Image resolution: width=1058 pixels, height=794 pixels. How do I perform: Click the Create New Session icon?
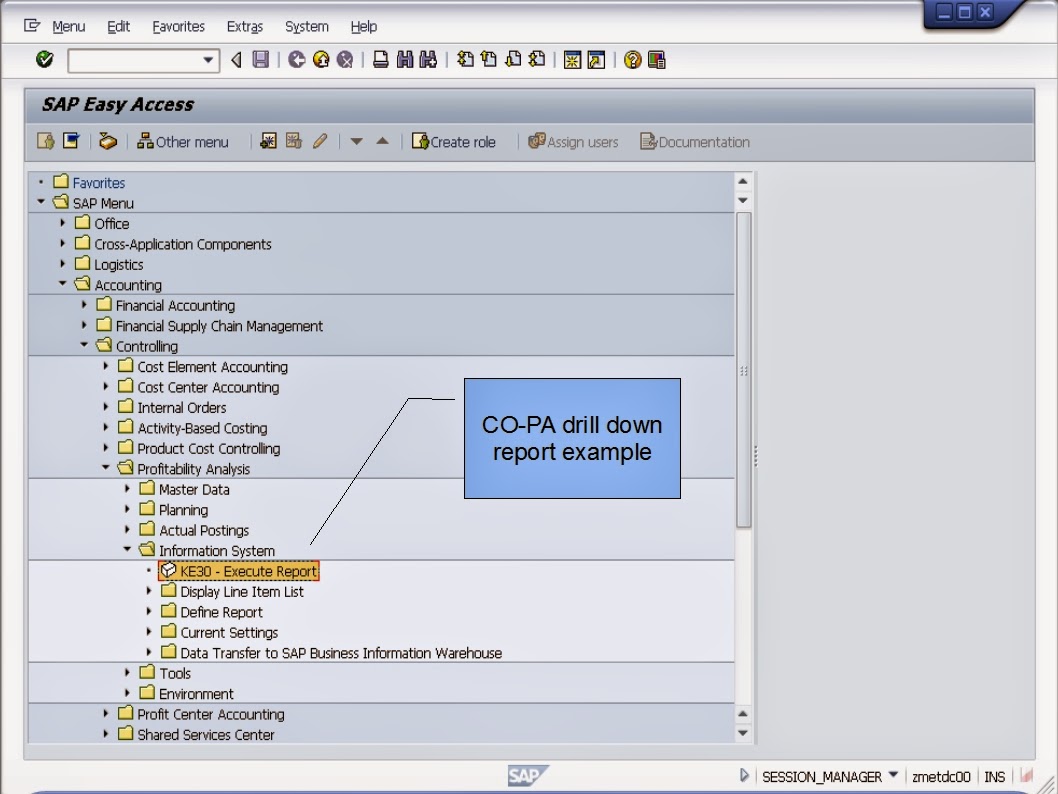pyautogui.click(x=572, y=59)
